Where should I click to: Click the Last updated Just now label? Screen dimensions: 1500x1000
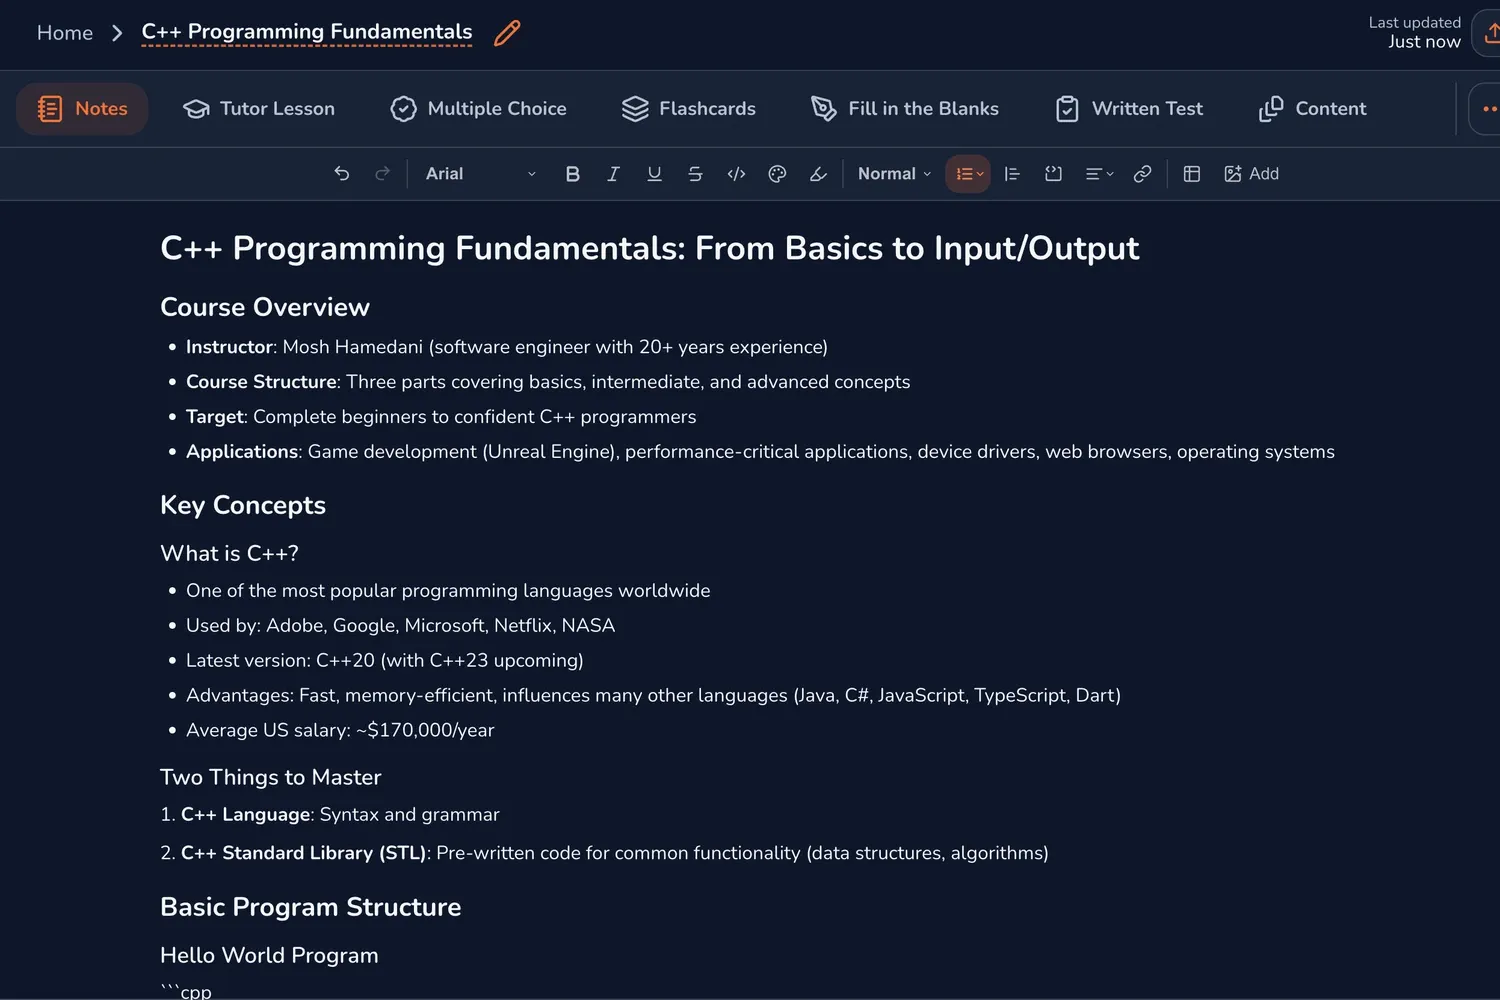1415,32
